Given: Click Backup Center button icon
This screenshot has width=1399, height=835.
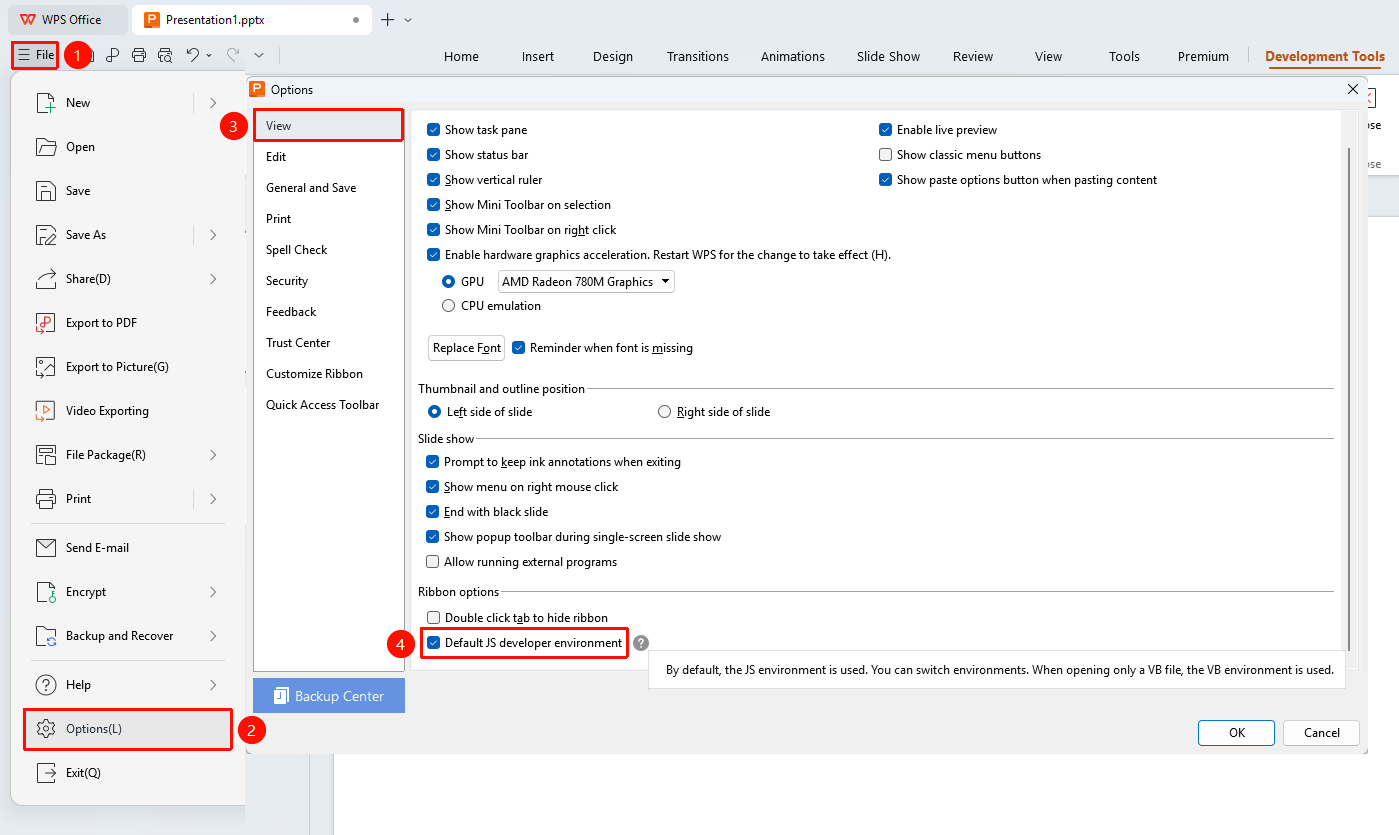Looking at the screenshot, I should pyautogui.click(x=282, y=696).
